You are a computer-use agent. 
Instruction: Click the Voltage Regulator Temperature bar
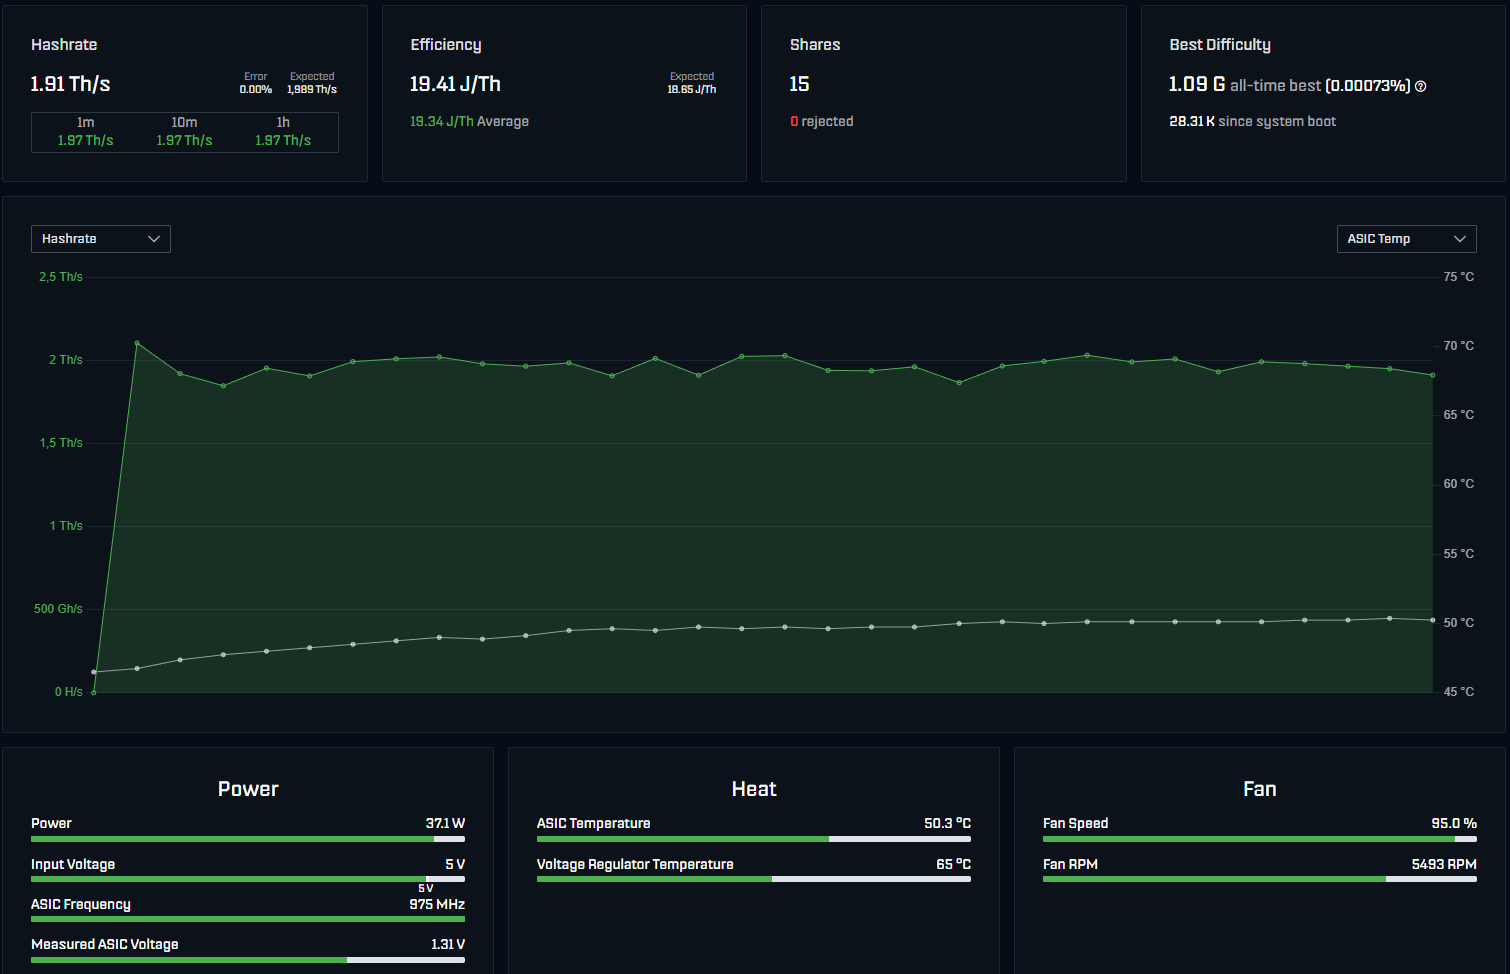coord(753,879)
